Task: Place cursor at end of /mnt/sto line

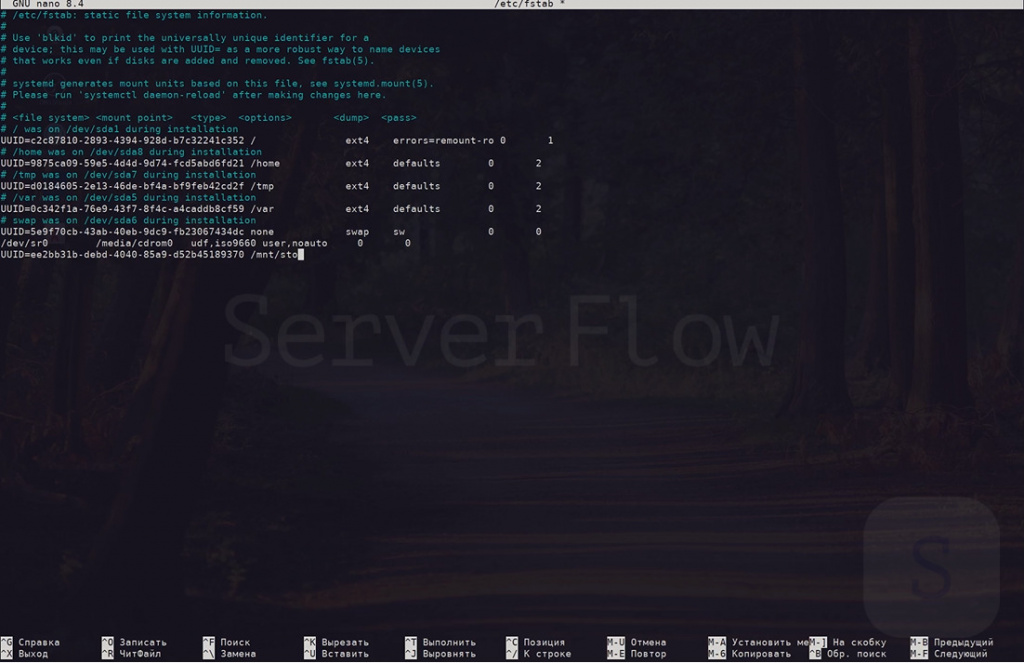Action: [299, 255]
